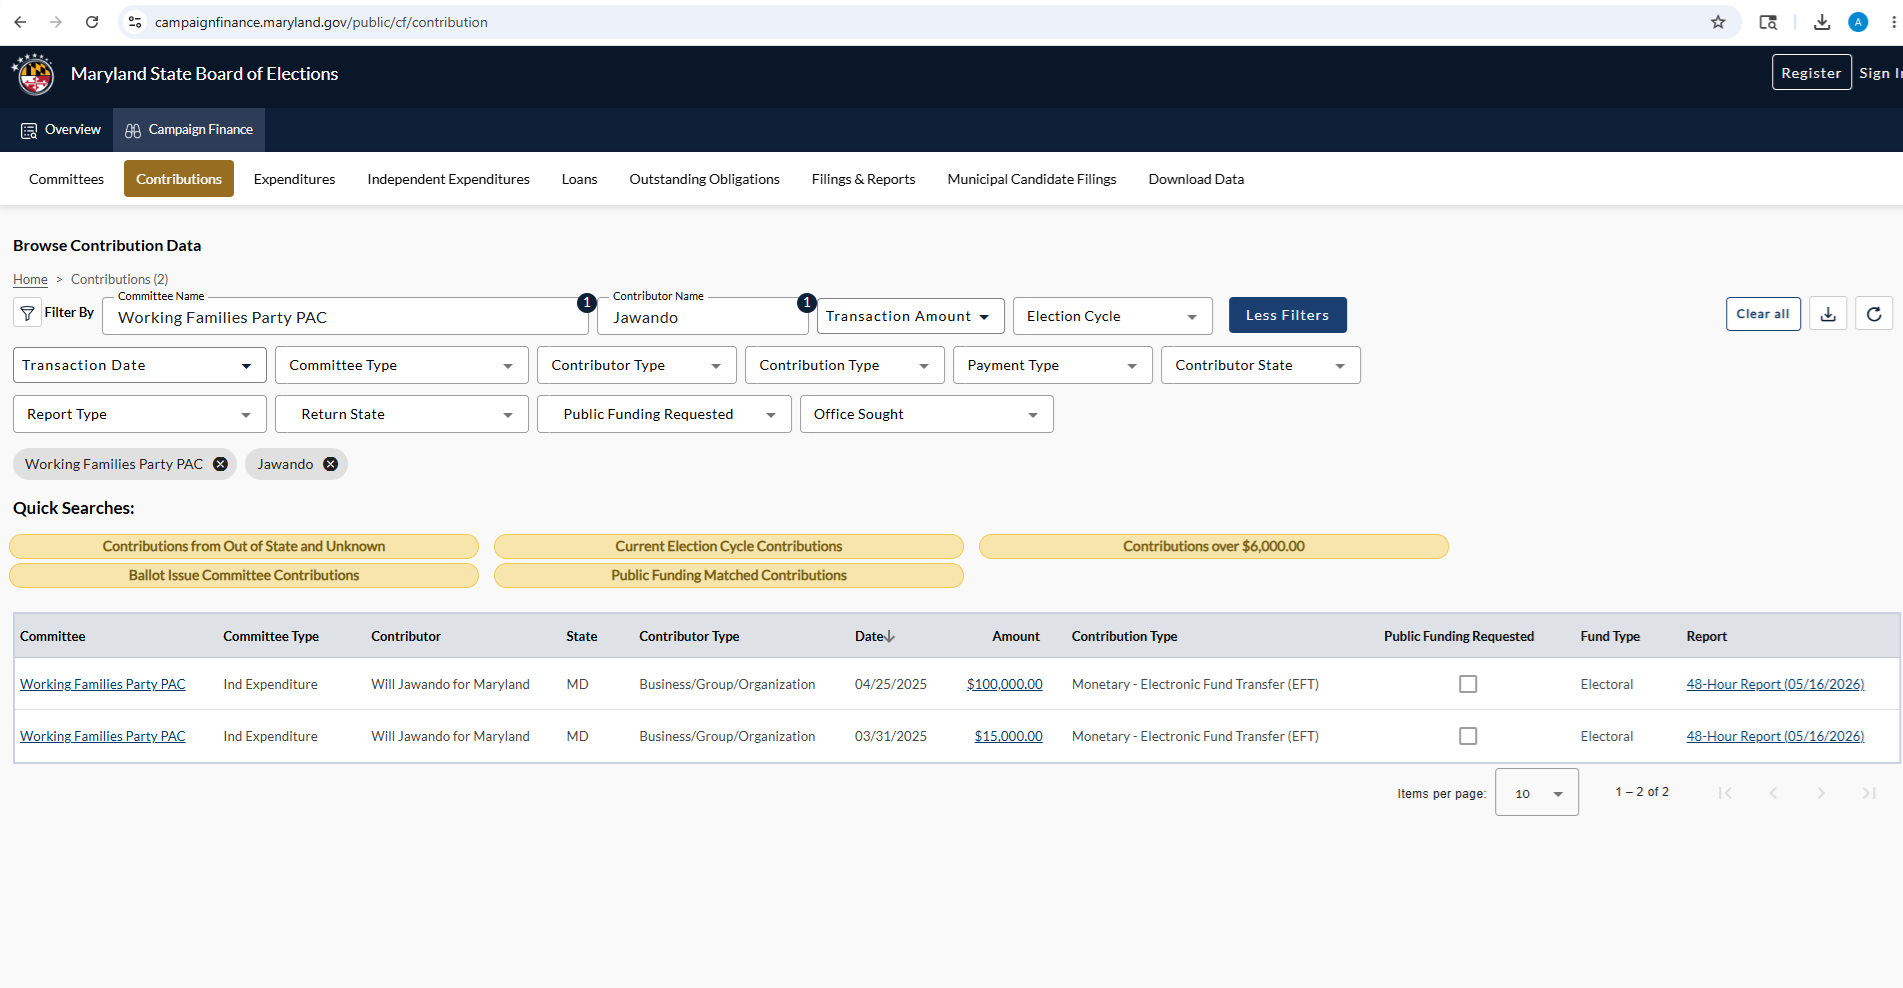Open the Expenditures tab
The width and height of the screenshot is (1903, 988).
(x=295, y=179)
